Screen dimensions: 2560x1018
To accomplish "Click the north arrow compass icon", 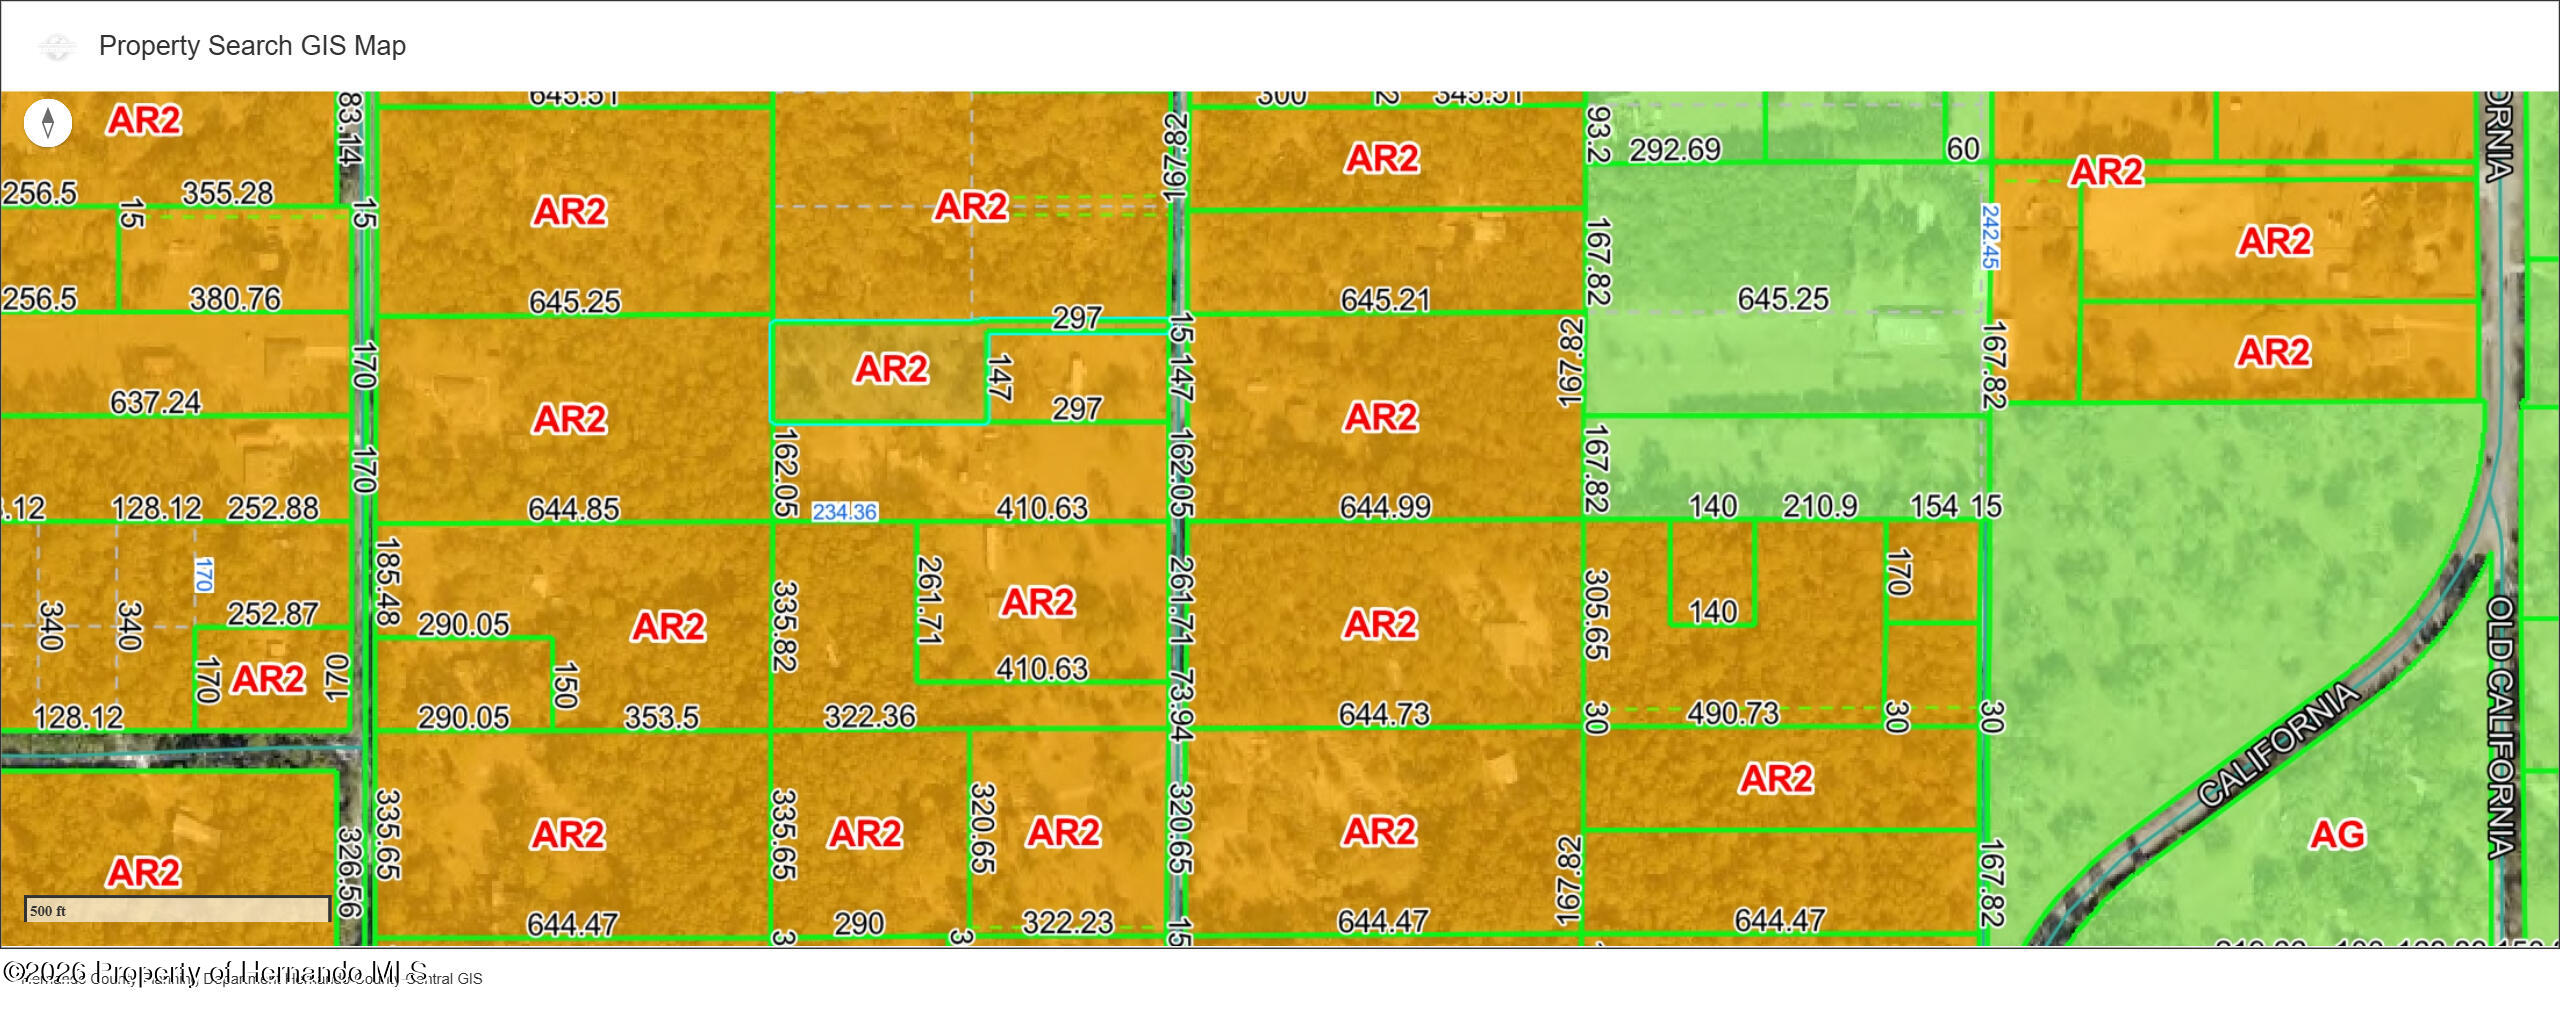I will (x=47, y=124).
